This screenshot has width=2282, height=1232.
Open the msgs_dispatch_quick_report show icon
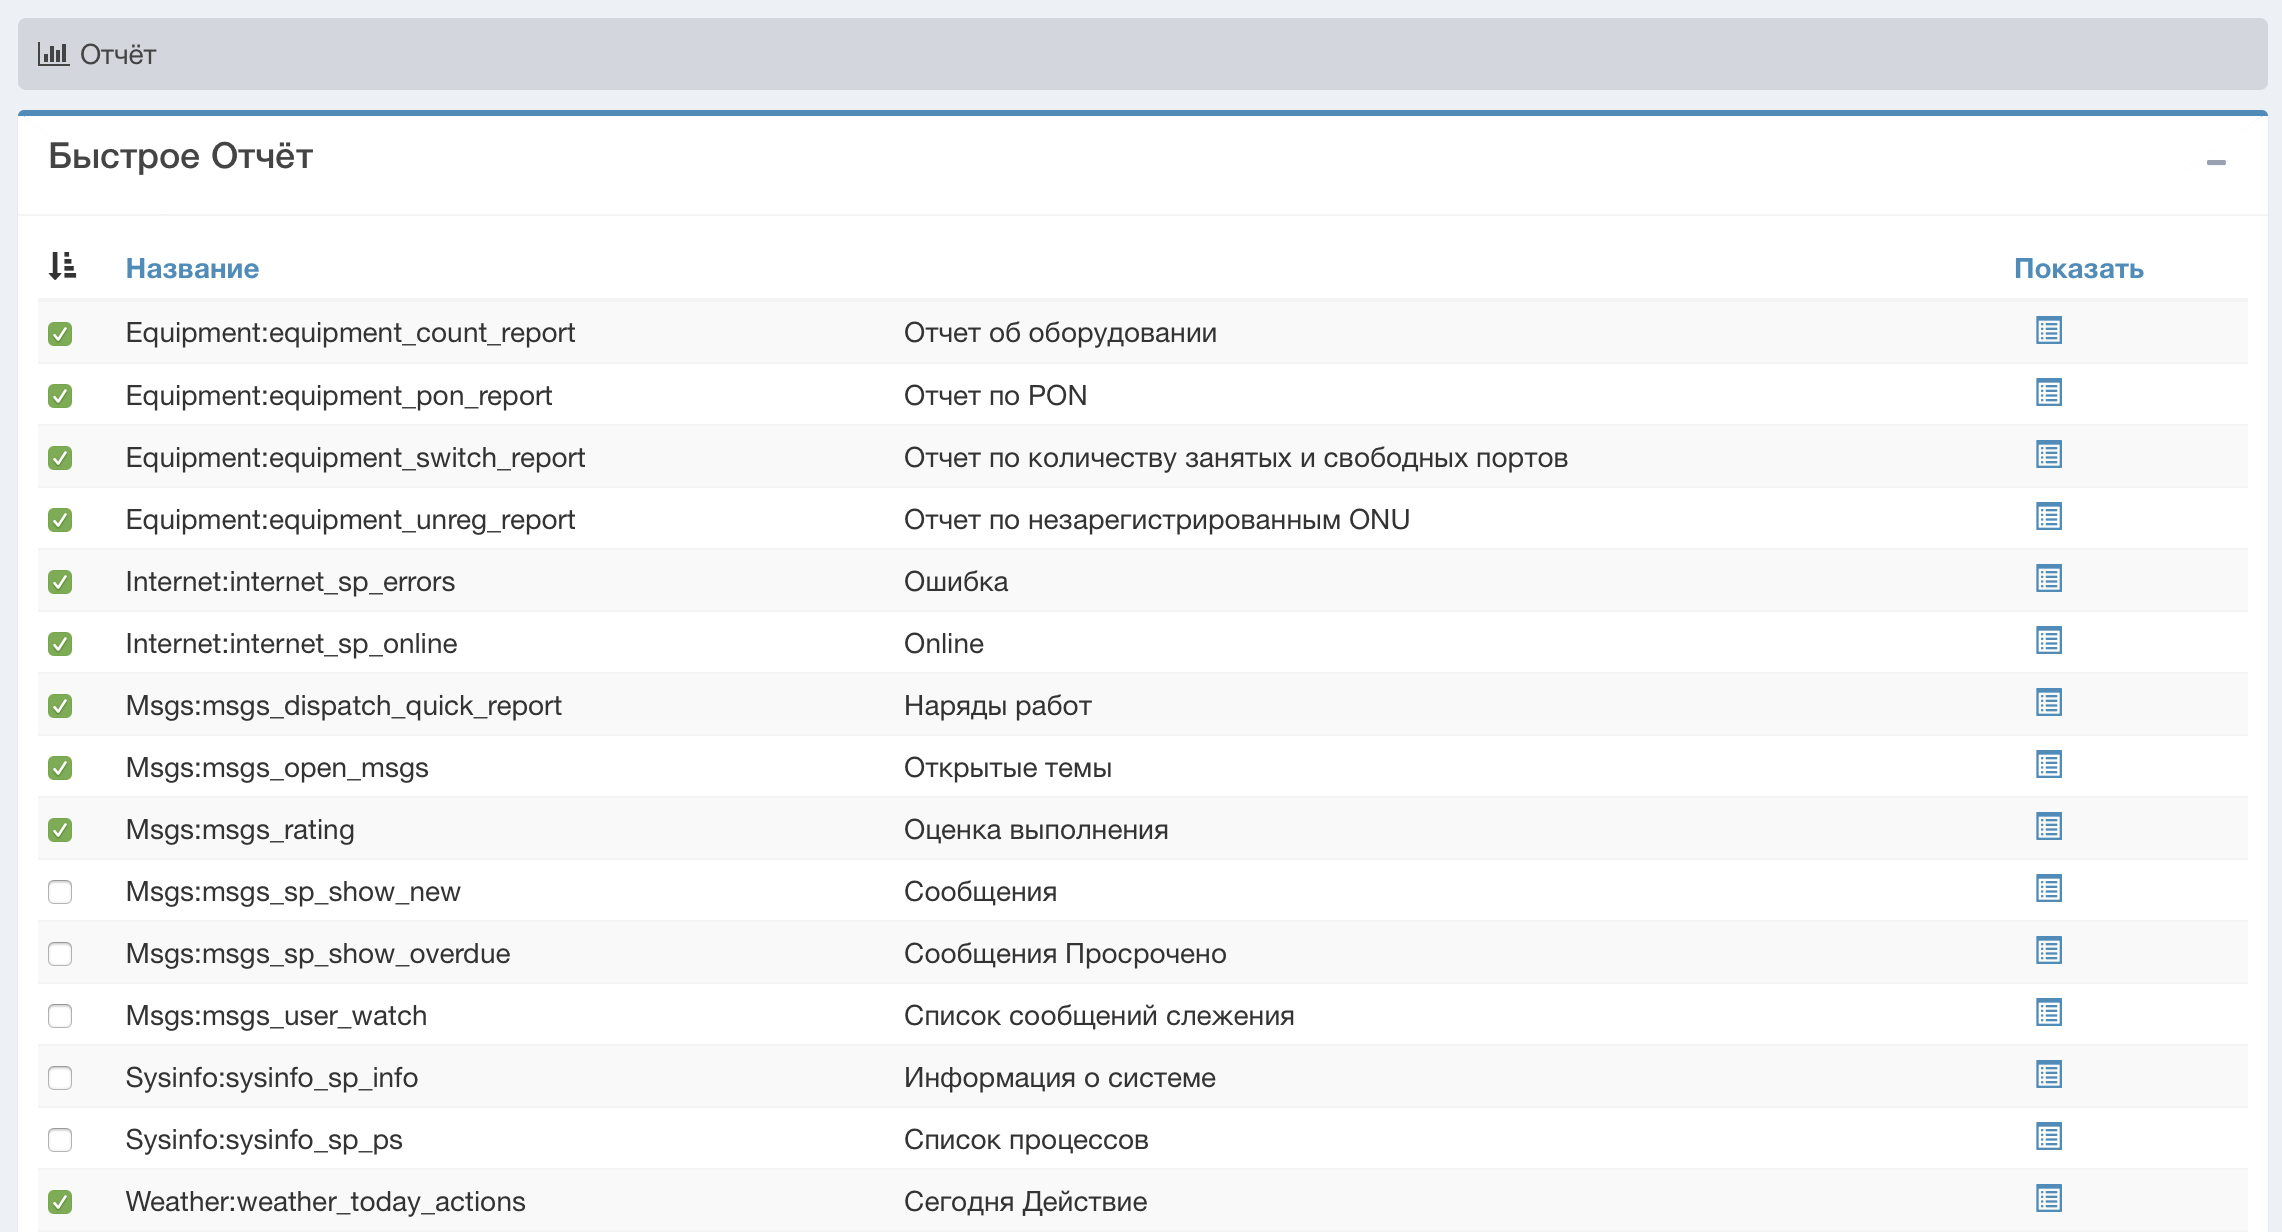click(2048, 703)
